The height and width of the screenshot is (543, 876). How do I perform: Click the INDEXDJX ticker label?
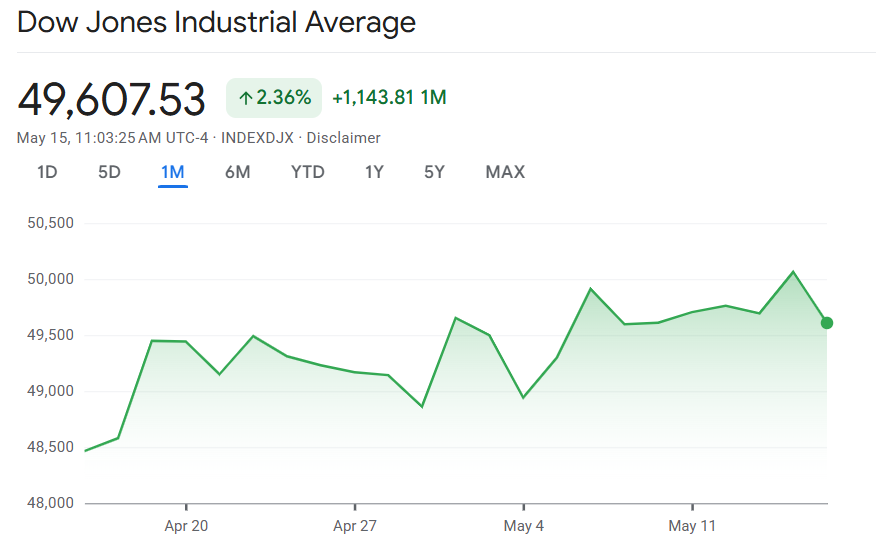click(x=257, y=138)
